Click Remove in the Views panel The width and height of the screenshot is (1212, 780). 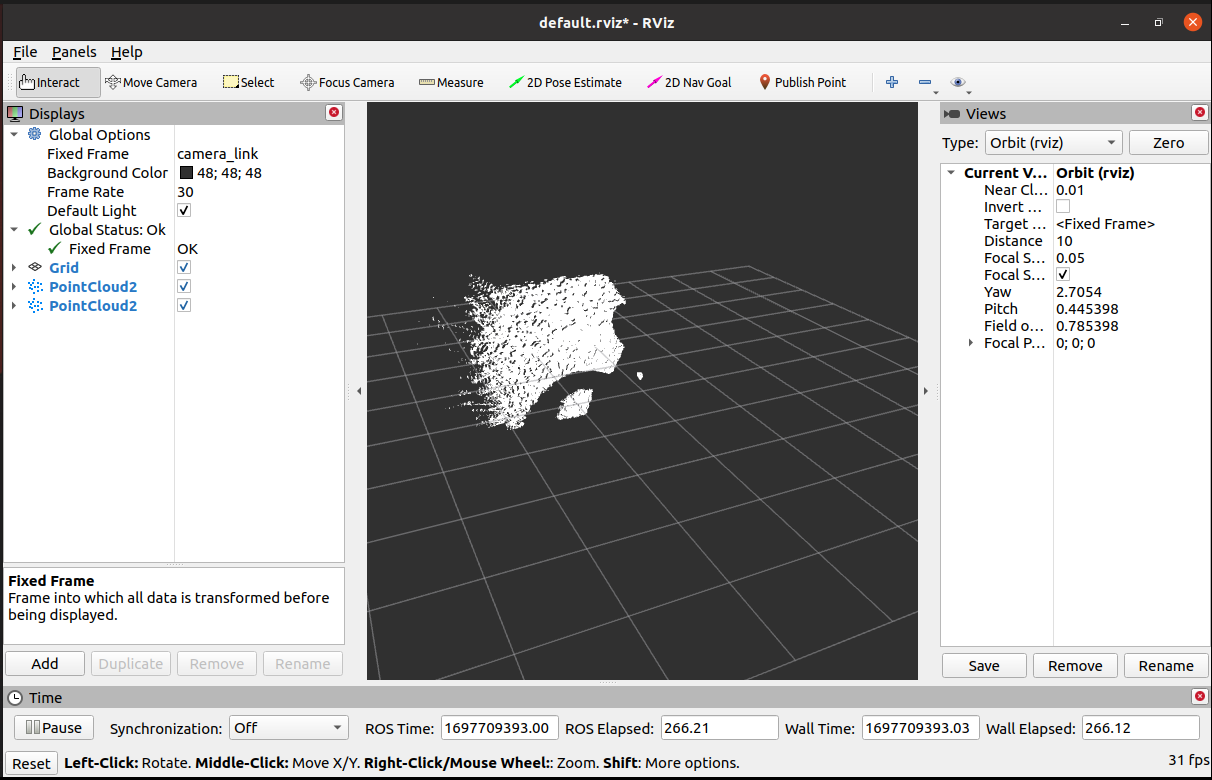pyautogui.click(x=1075, y=666)
